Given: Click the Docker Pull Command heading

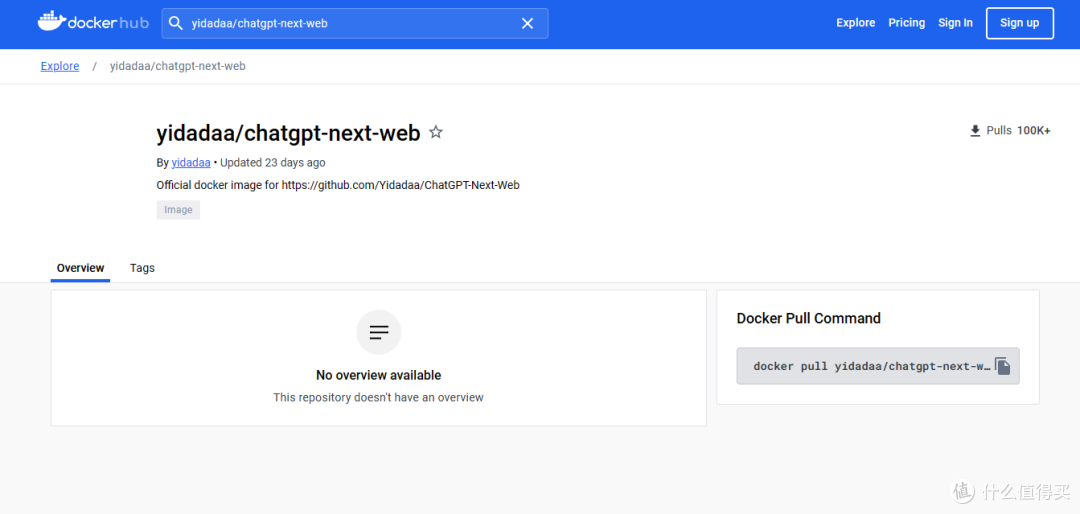Looking at the screenshot, I should tap(809, 318).
